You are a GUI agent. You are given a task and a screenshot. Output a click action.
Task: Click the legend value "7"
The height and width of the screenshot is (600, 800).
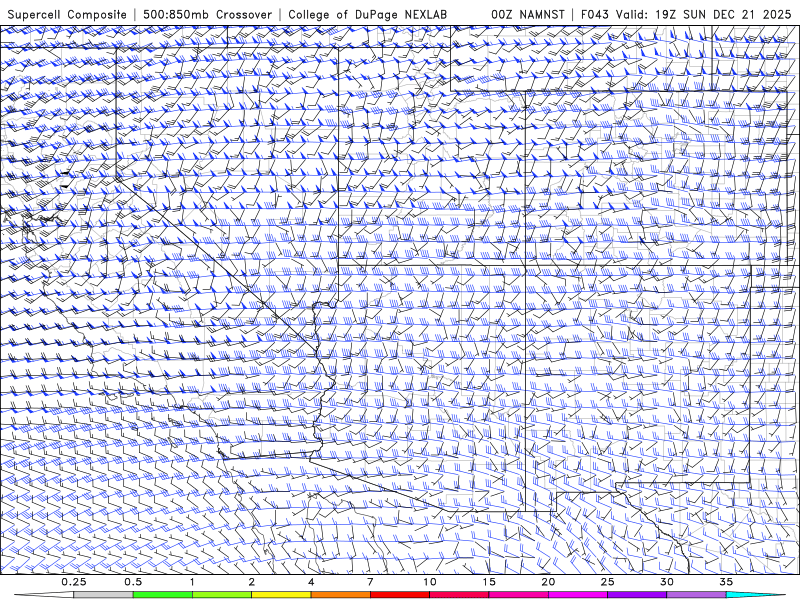370,582
